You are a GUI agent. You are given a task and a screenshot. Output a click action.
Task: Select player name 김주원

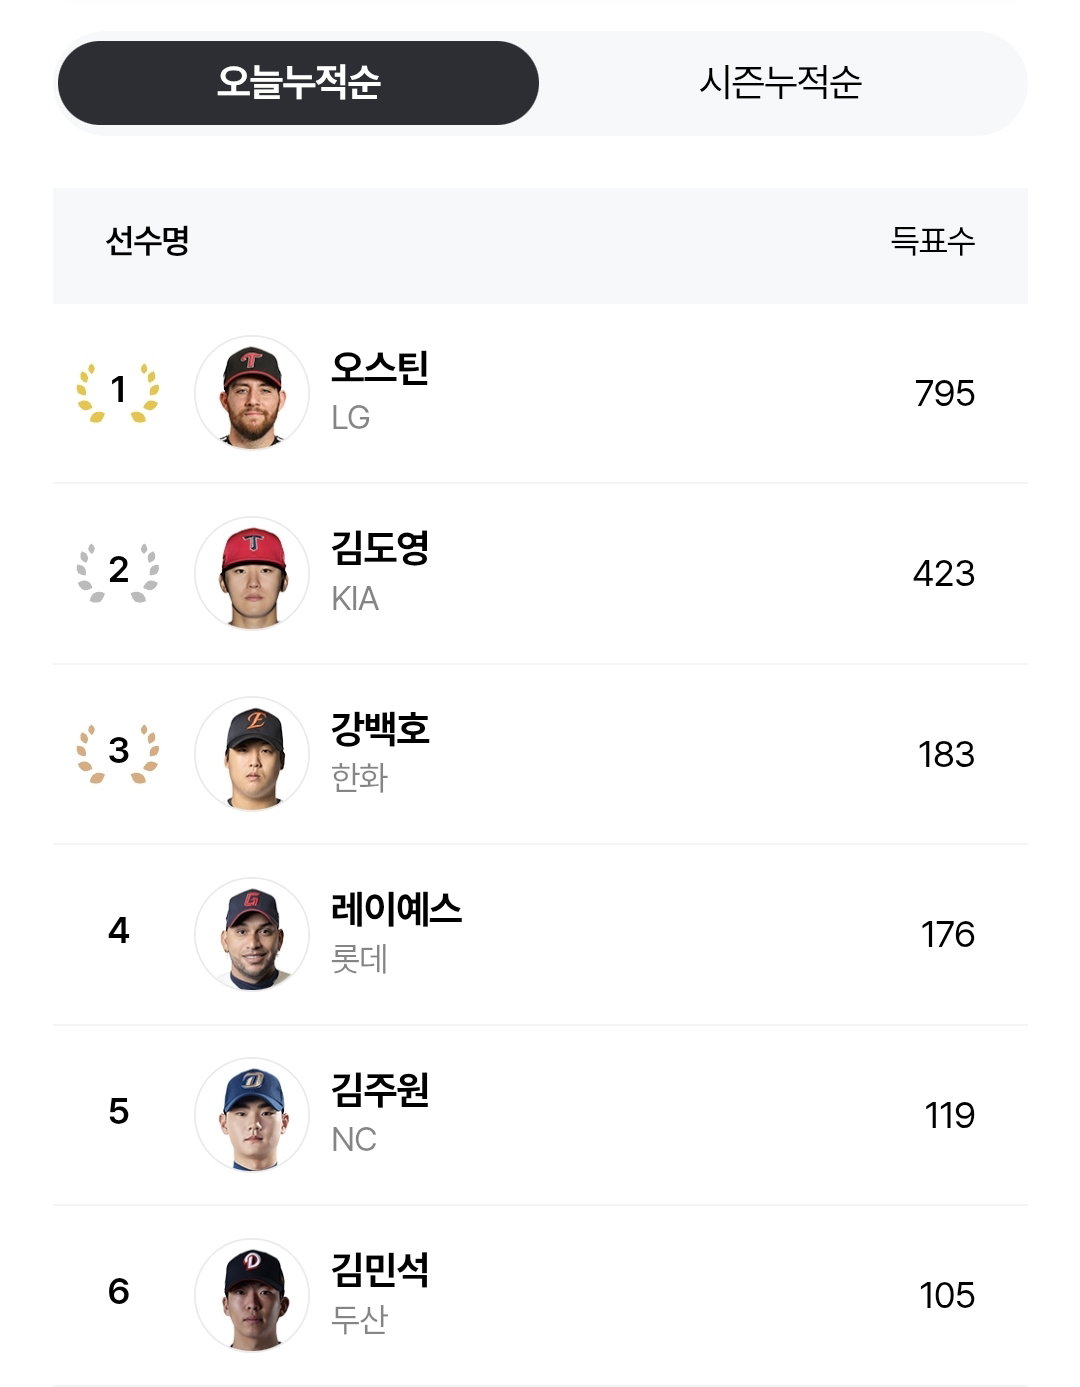pos(380,1090)
